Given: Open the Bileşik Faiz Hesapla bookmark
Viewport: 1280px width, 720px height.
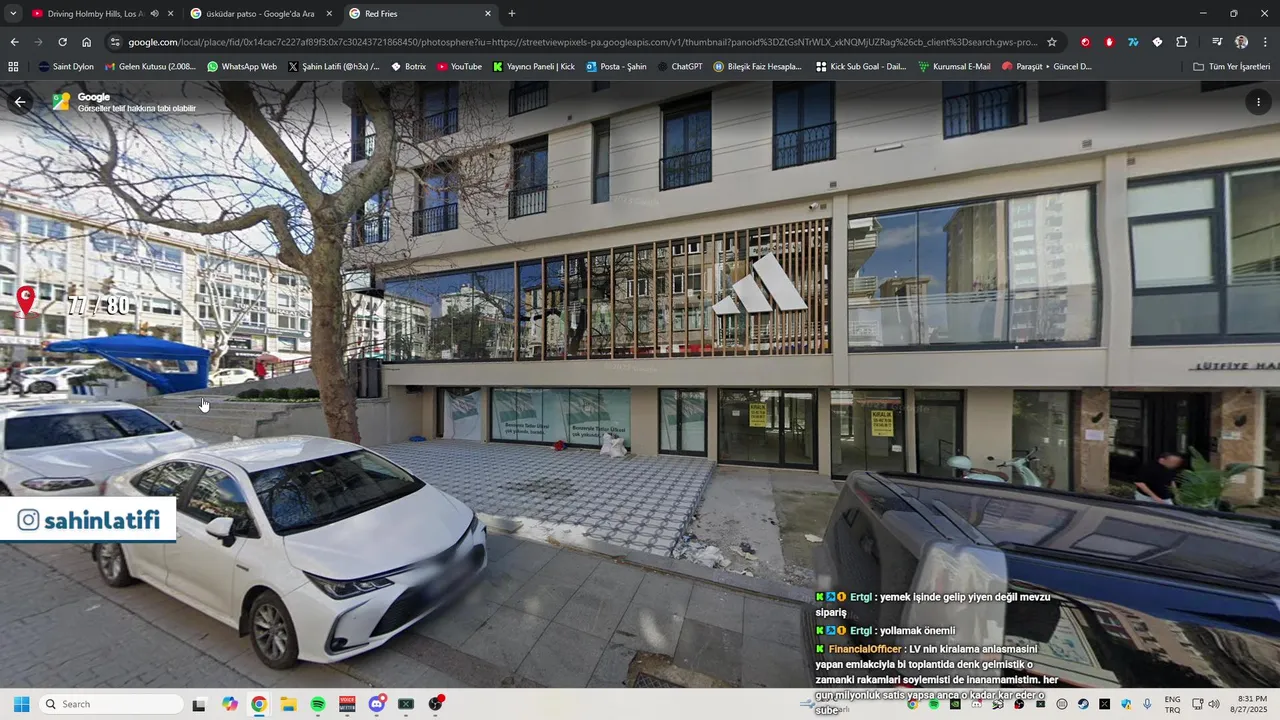Looking at the screenshot, I should pyautogui.click(x=758, y=67).
